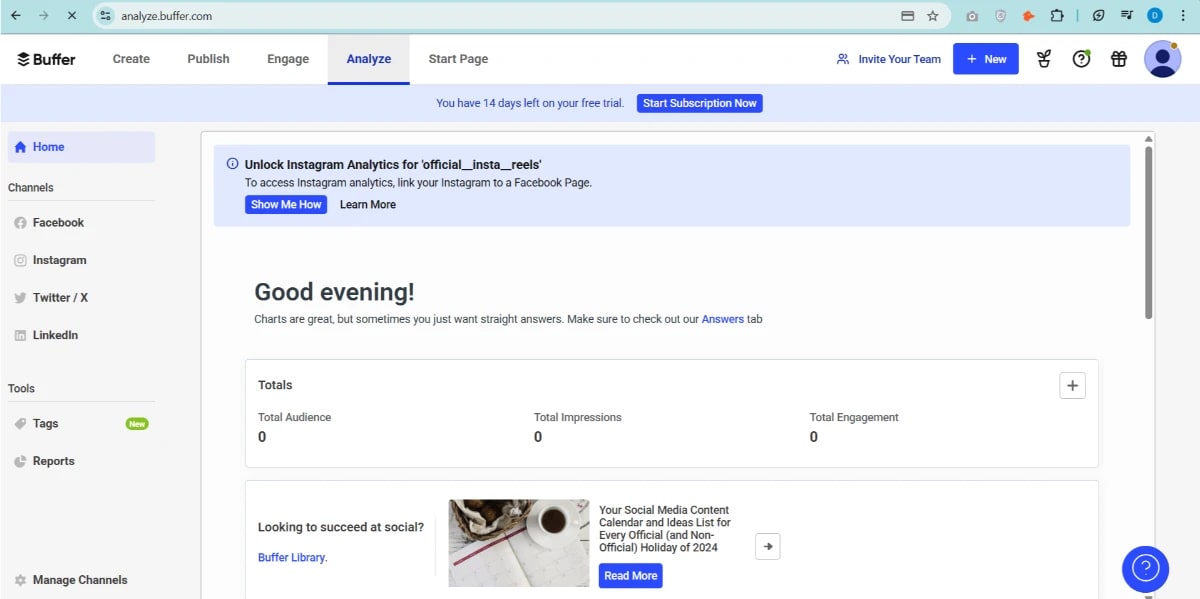Select the LinkedIn channel
Image resolution: width=1200 pixels, height=599 pixels.
(x=55, y=334)
